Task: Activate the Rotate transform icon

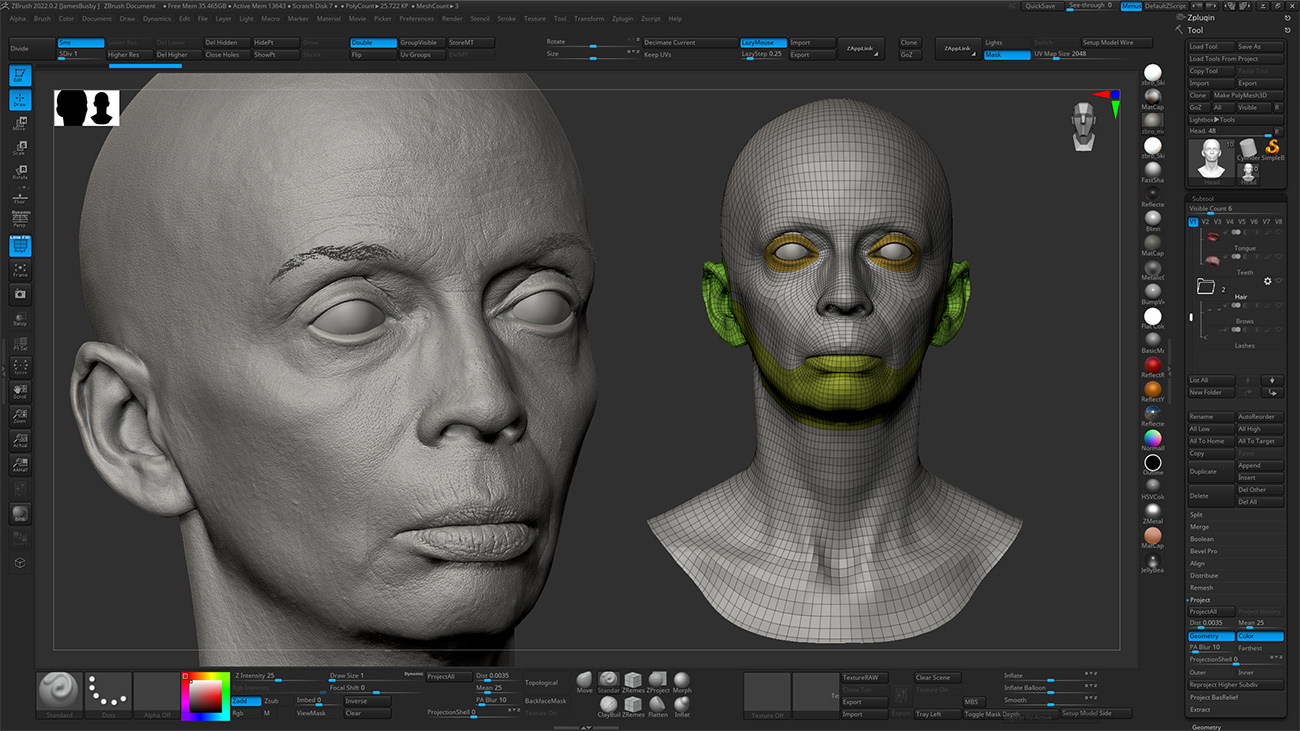Action: (20, 172)
